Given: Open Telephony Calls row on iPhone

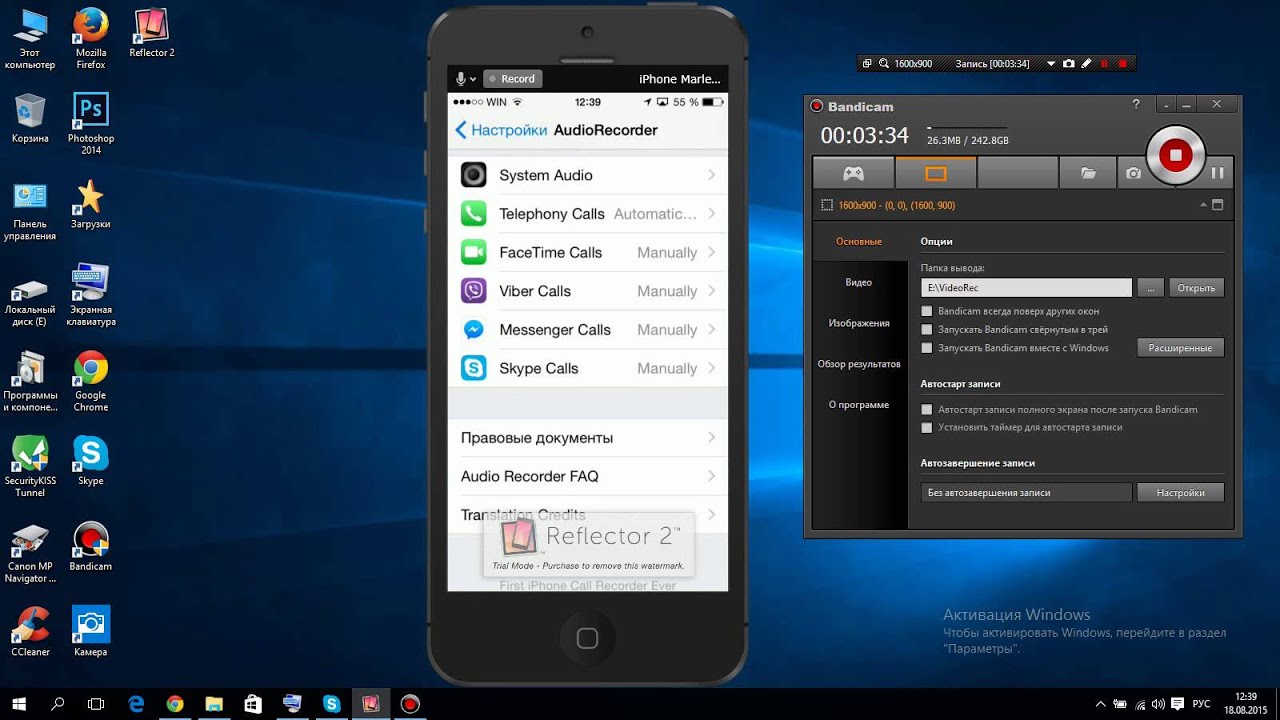Looking at the screenshot, I should 588,214.
